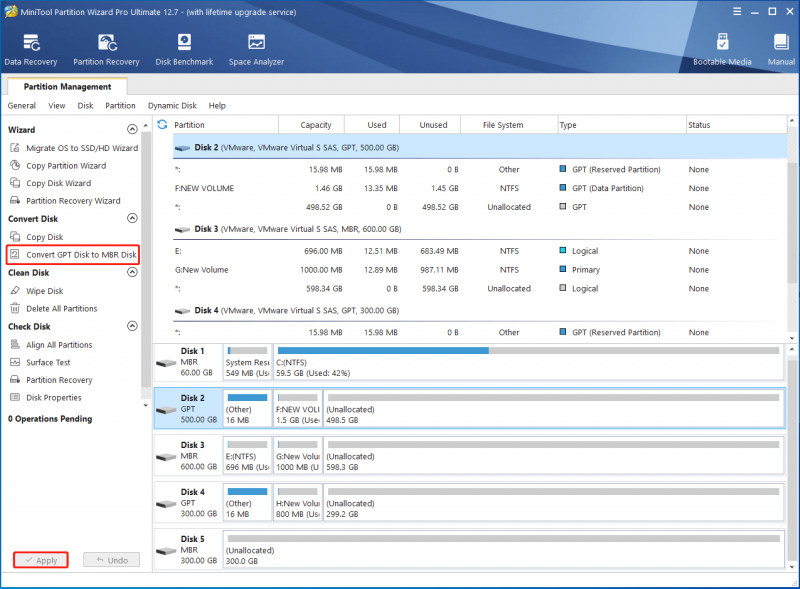800x589 pixels.
Task: Open the Partition menu
Action: [120, 106]
